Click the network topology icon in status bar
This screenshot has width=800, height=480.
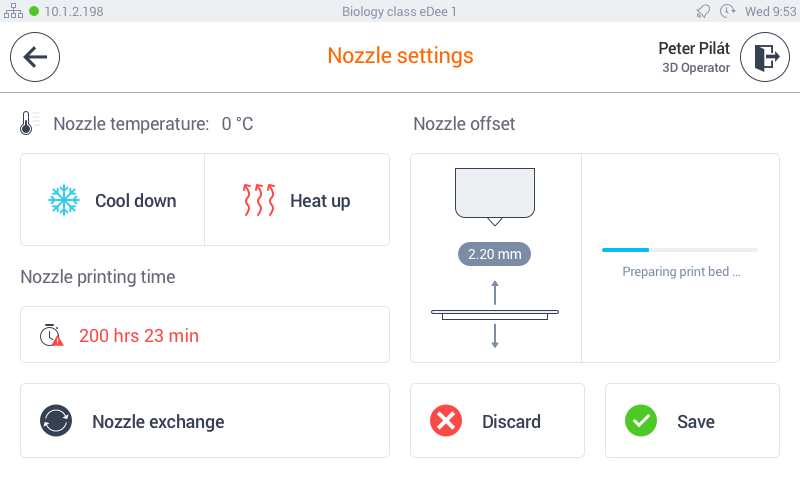click(13, 11)
